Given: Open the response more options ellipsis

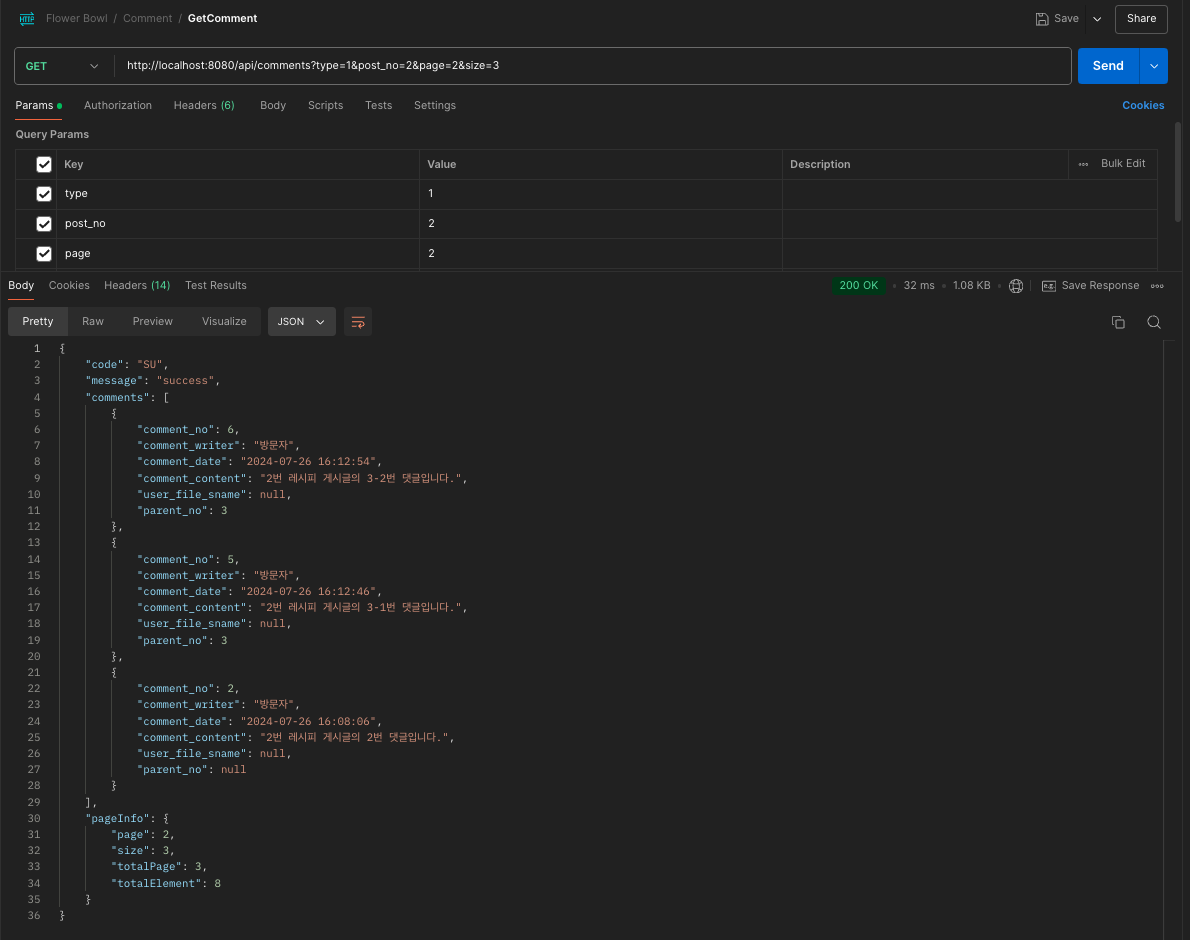Looking at the screenshot, I should [1157, 286].
